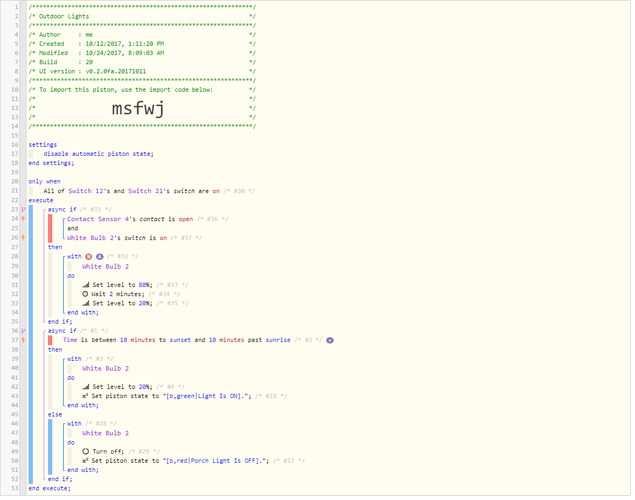
Task: Click the 'with' keyword on line 39
Action: (x=74, y=359)
